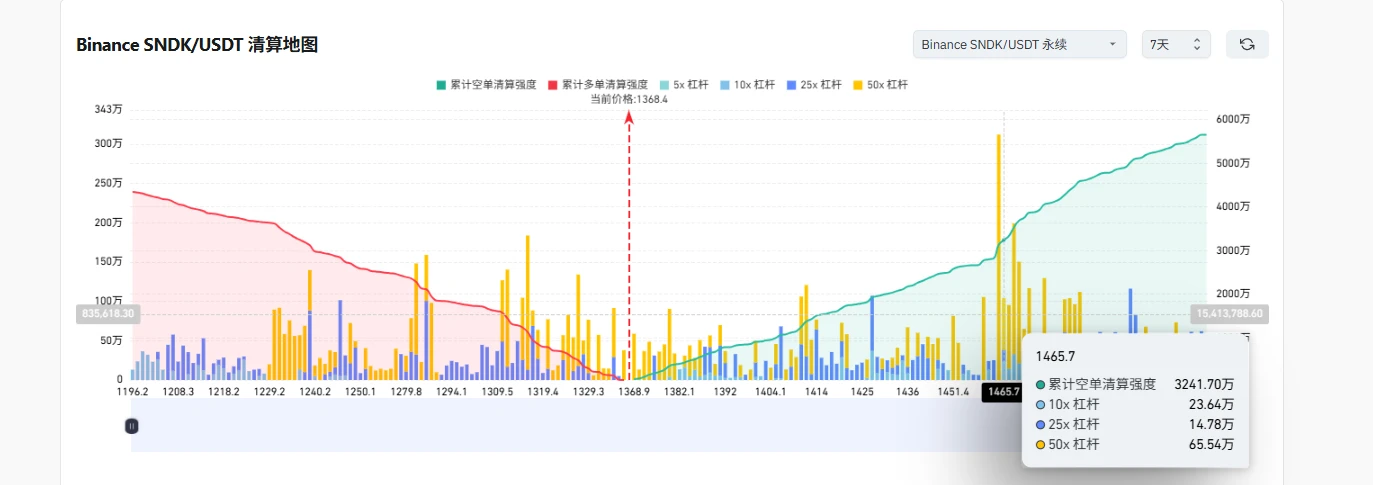Click the red current price arrow marker

629,118
